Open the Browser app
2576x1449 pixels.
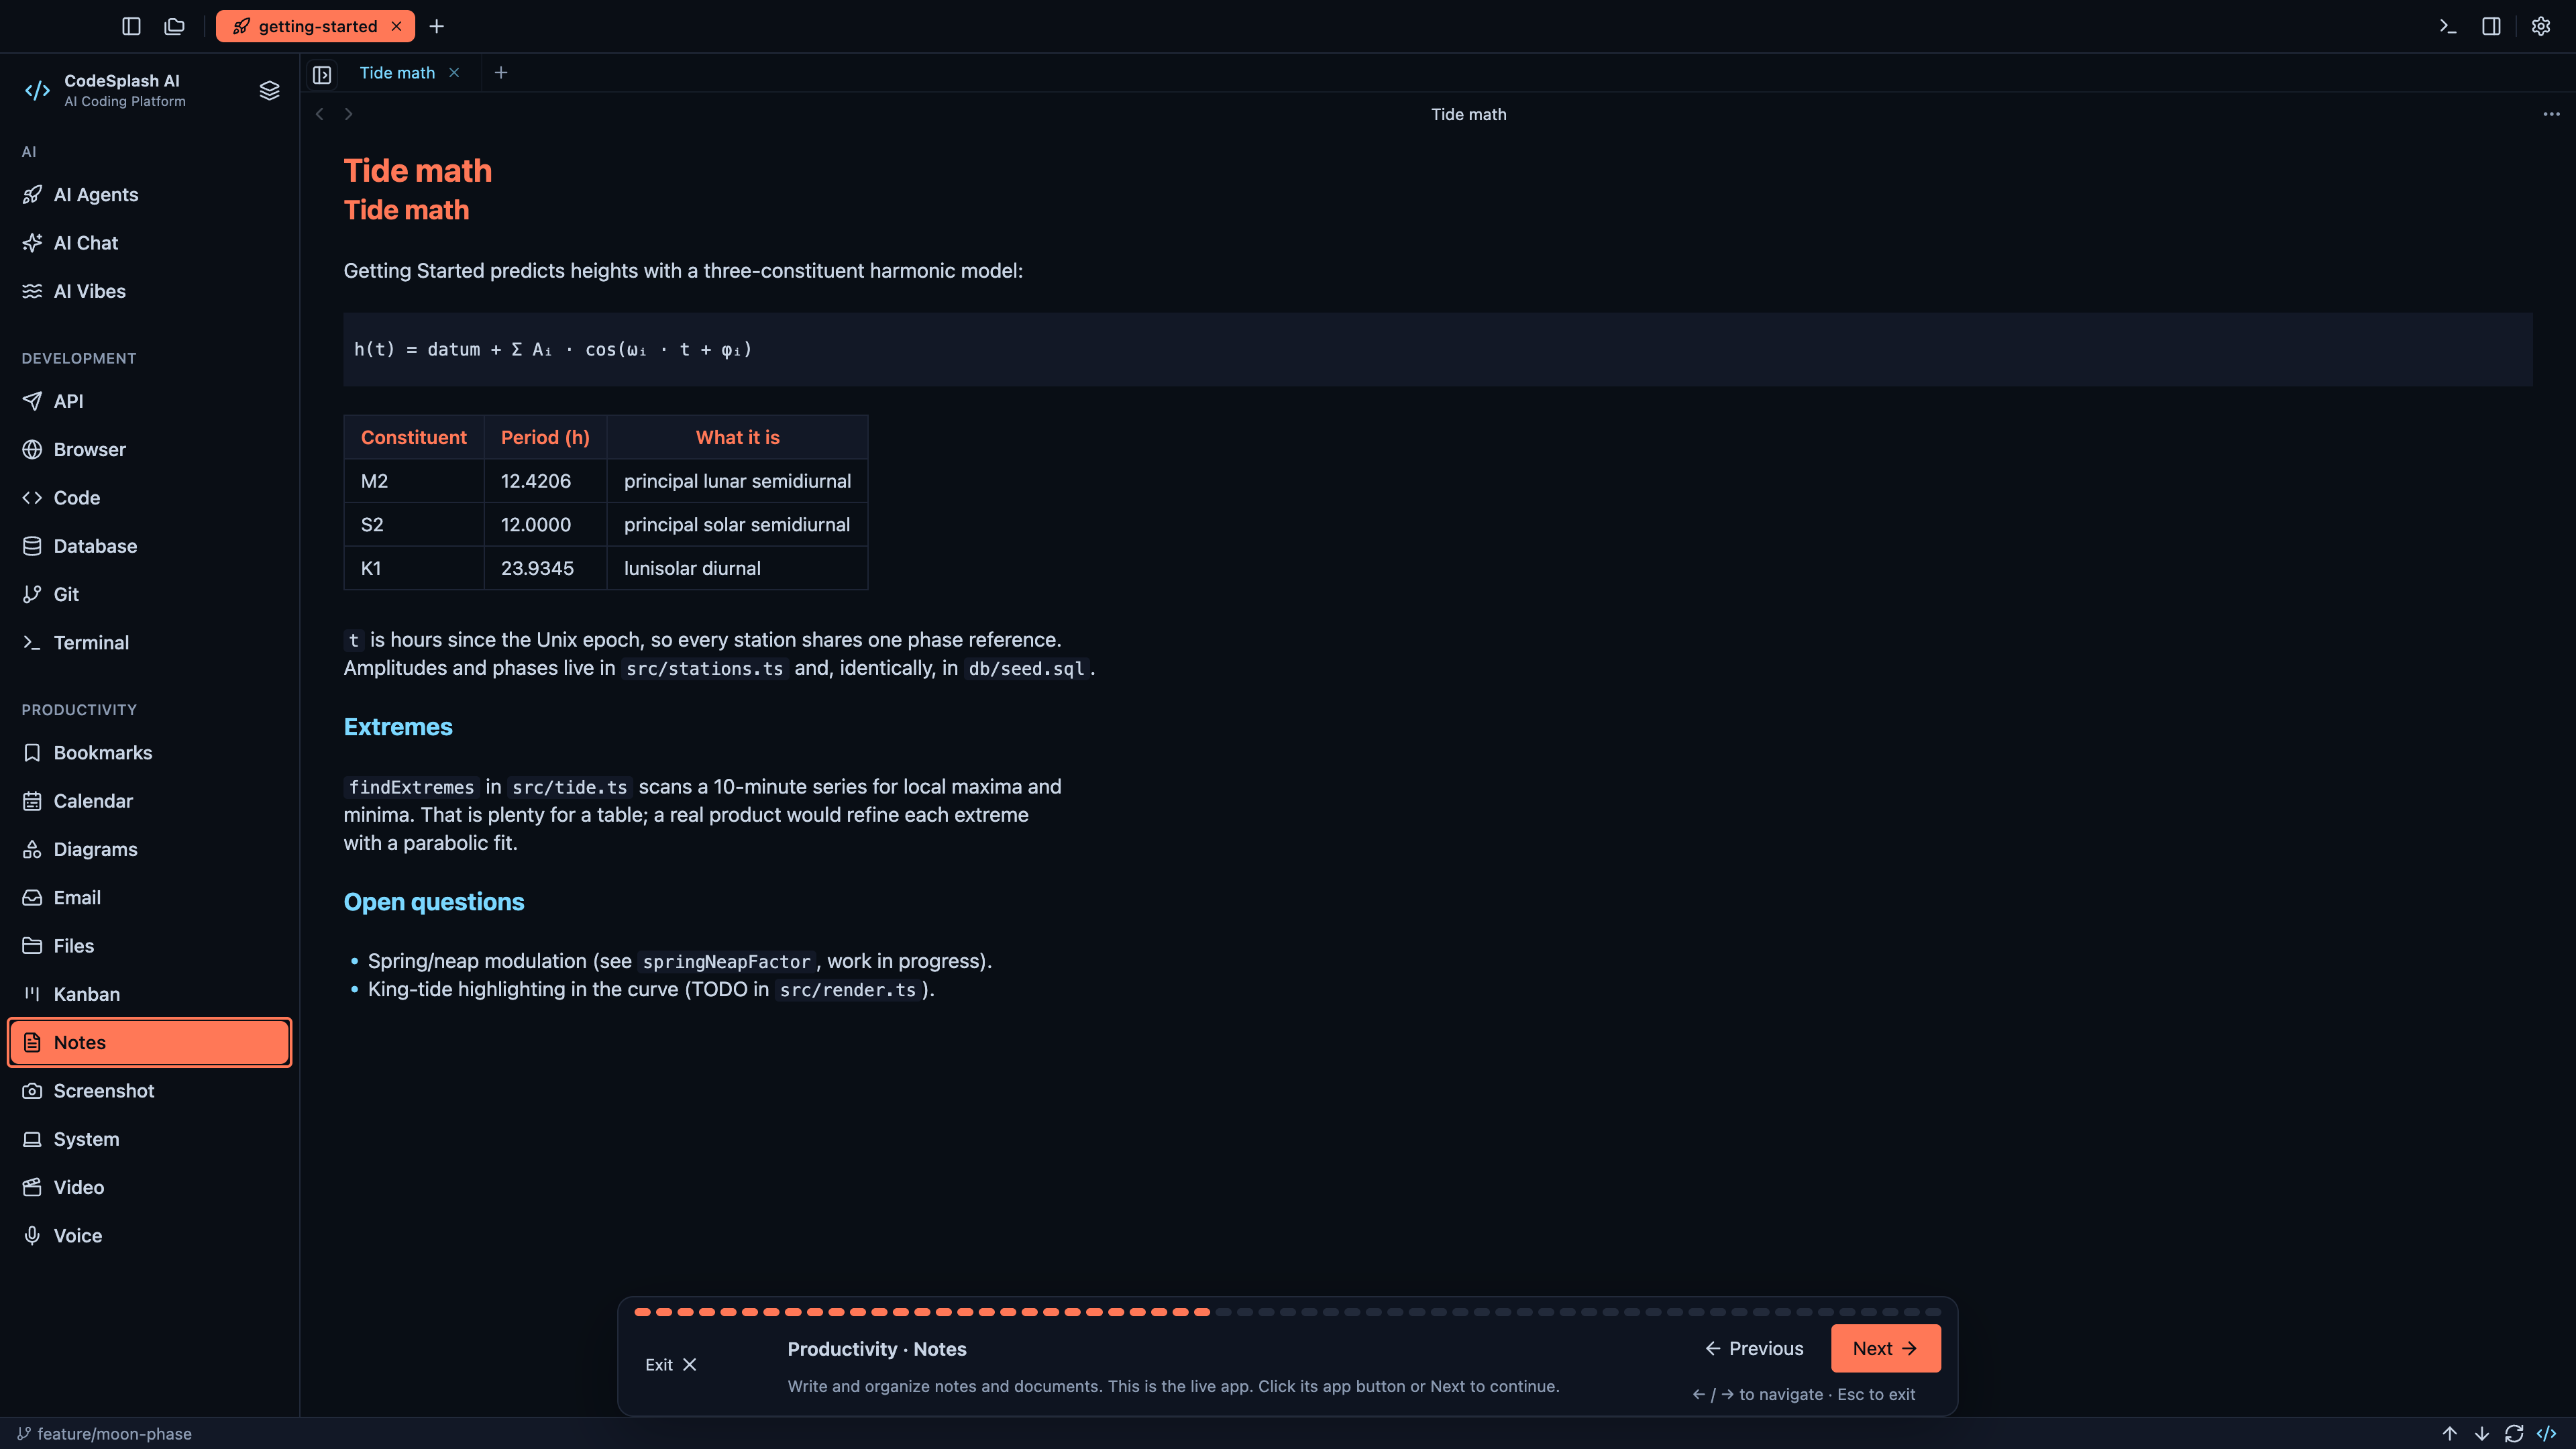pyautogui.click(x=150, y=449)
